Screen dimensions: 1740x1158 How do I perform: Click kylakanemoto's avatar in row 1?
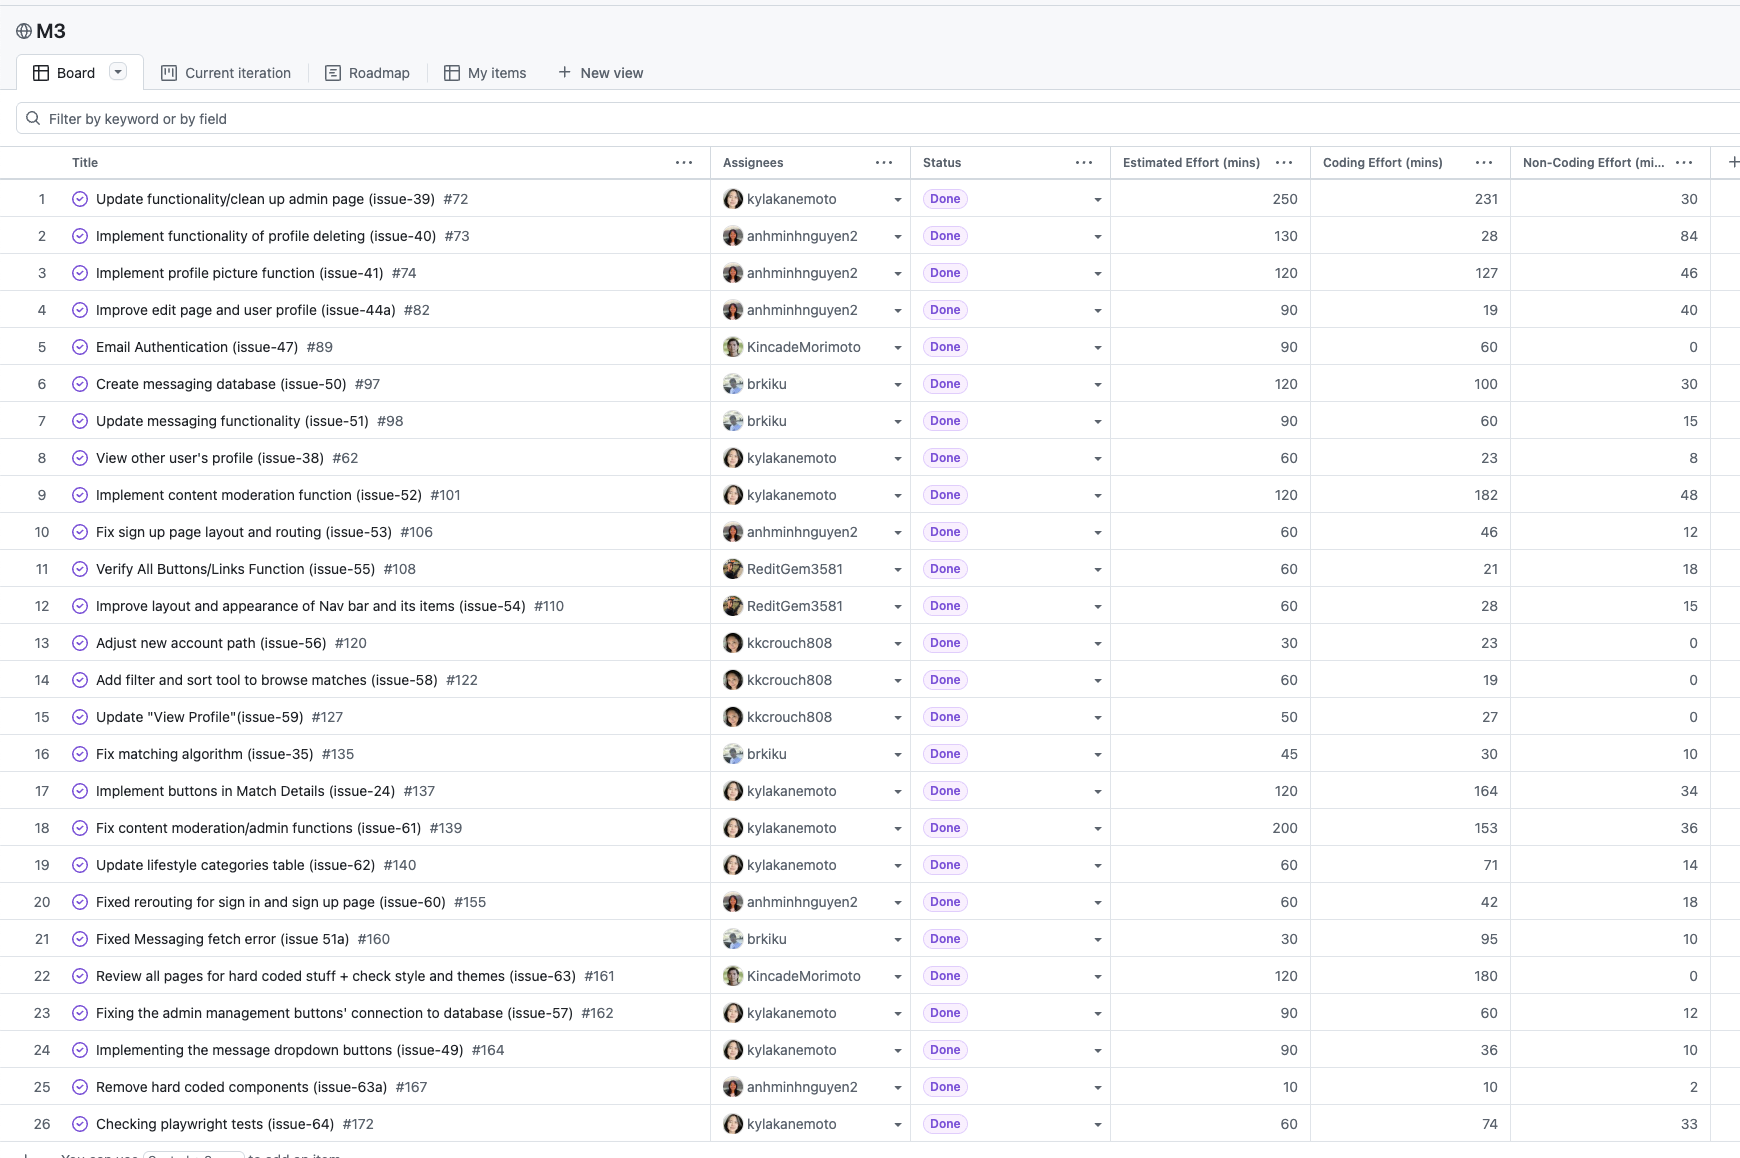click(x=733, y=199)
